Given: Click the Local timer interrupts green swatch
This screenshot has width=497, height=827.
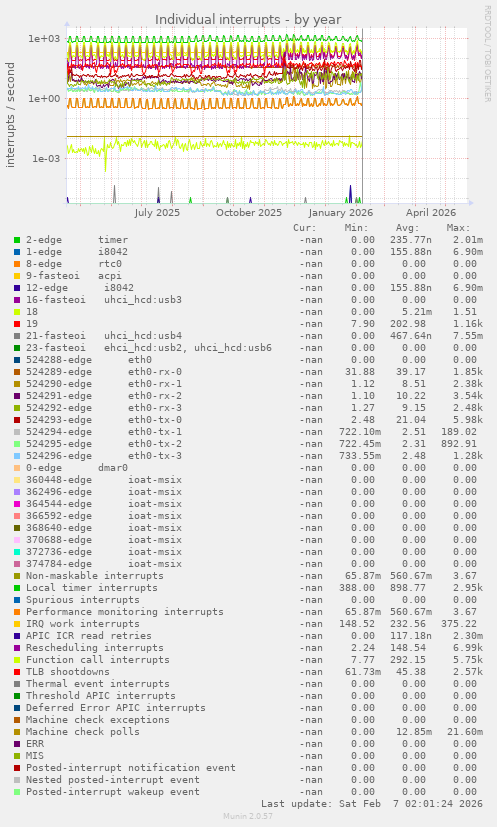Looking at the screenshot, I should tap(17, 588).
